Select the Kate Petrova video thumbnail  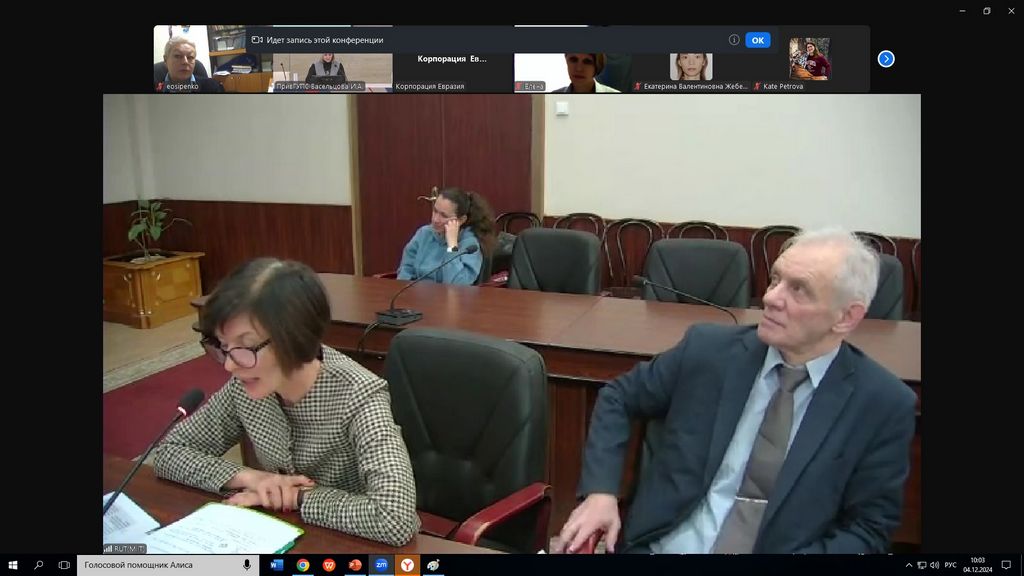[809, 62]
